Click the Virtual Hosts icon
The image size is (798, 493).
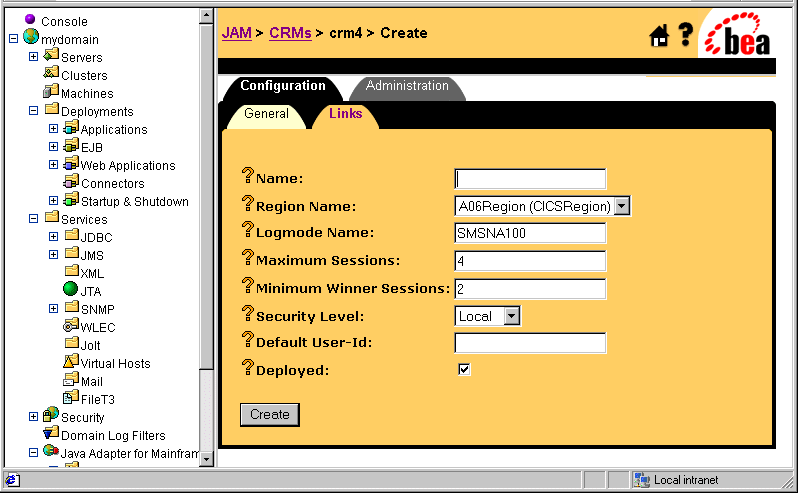[71, 361]
